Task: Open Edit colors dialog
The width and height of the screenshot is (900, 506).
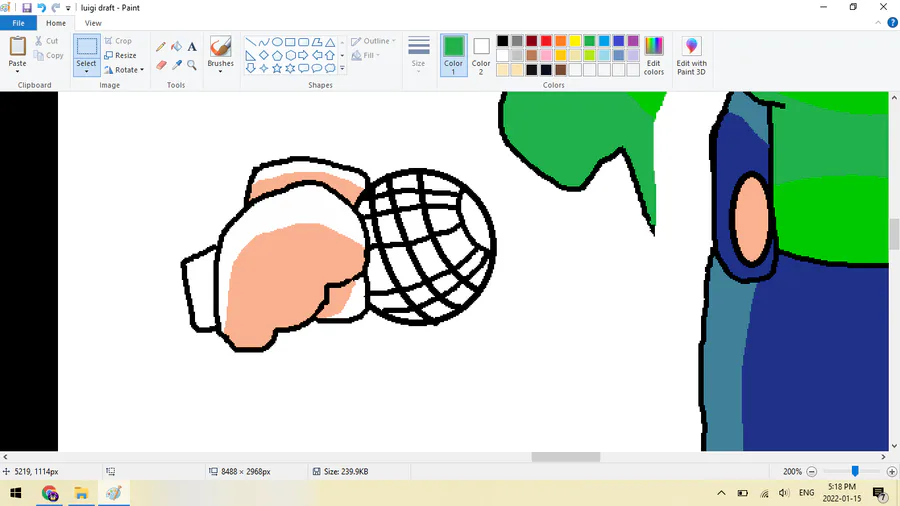Action: [x=654, y=55]
